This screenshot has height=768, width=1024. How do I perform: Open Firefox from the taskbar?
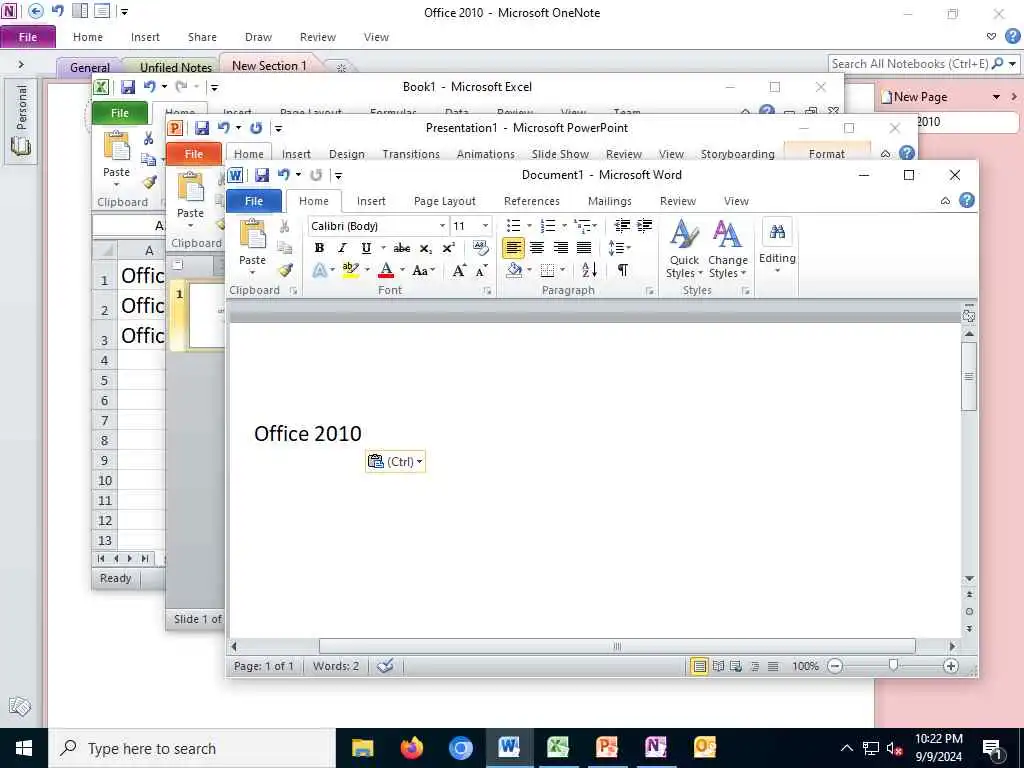click(411, 747)
